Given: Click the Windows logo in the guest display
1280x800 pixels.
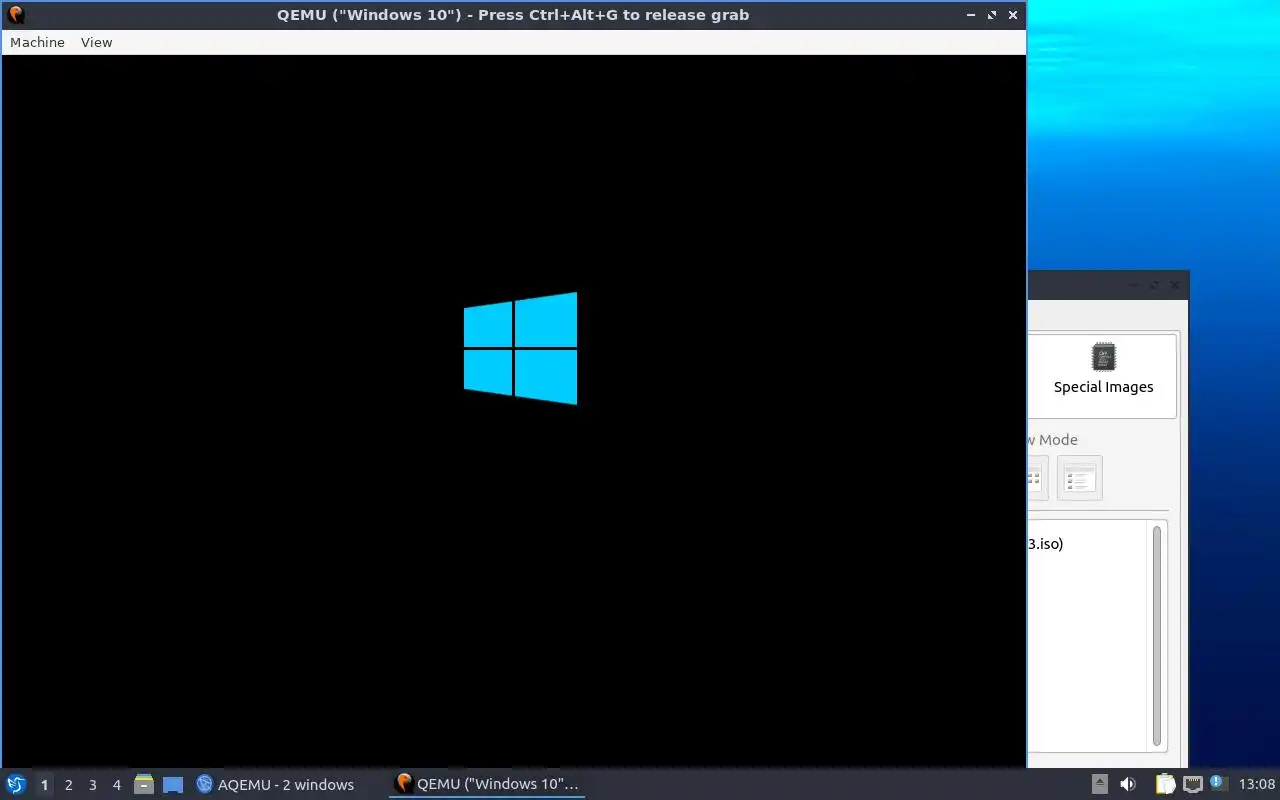Looking at the screenshot, I should click(520, 348).
